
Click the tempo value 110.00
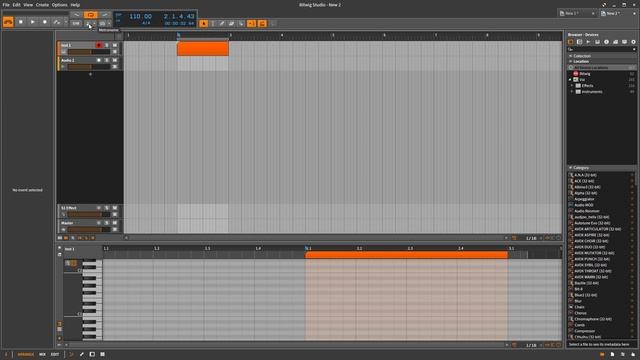tap(140, 16)
